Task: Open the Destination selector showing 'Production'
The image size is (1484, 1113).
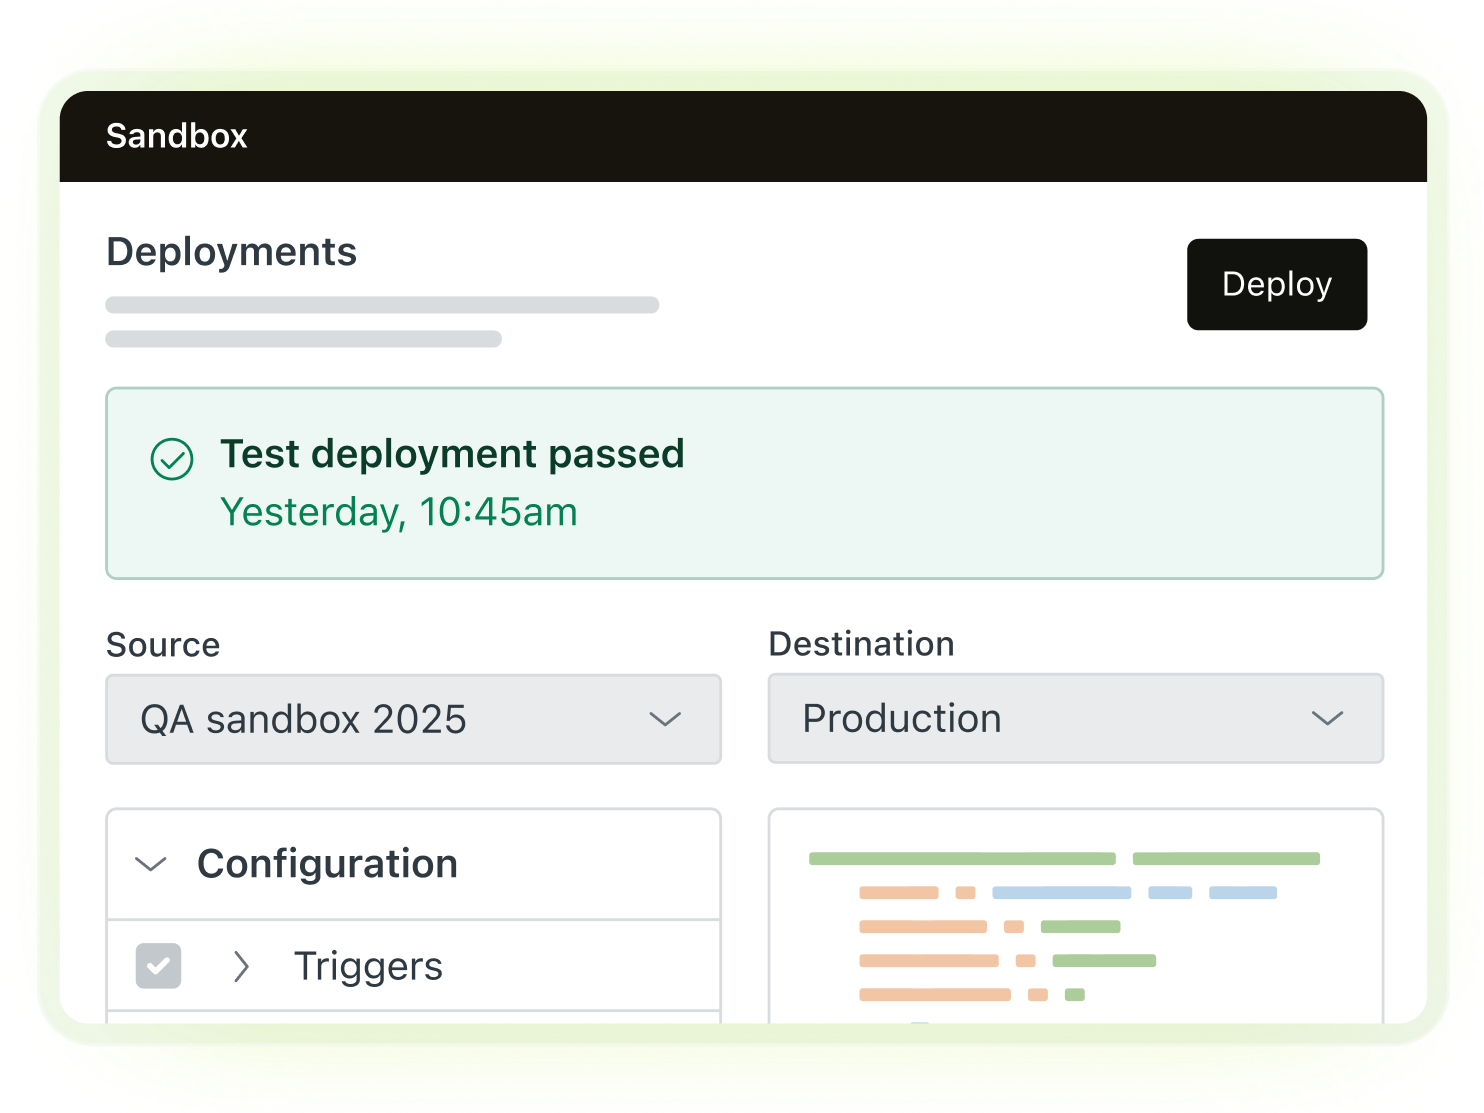Action: click(x=1075, y=719)
